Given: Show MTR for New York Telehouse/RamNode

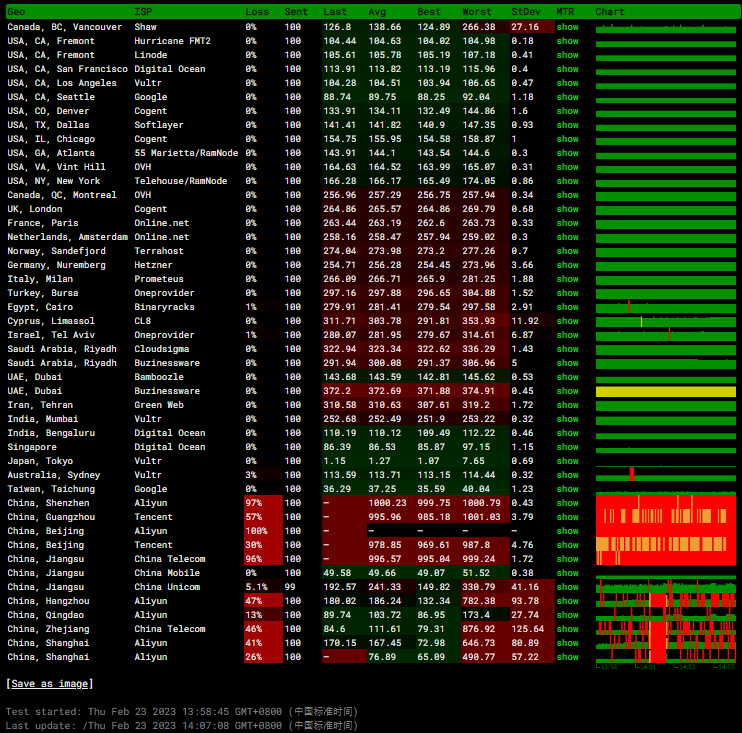Looking at the screenshot, I should click(567, 181).
